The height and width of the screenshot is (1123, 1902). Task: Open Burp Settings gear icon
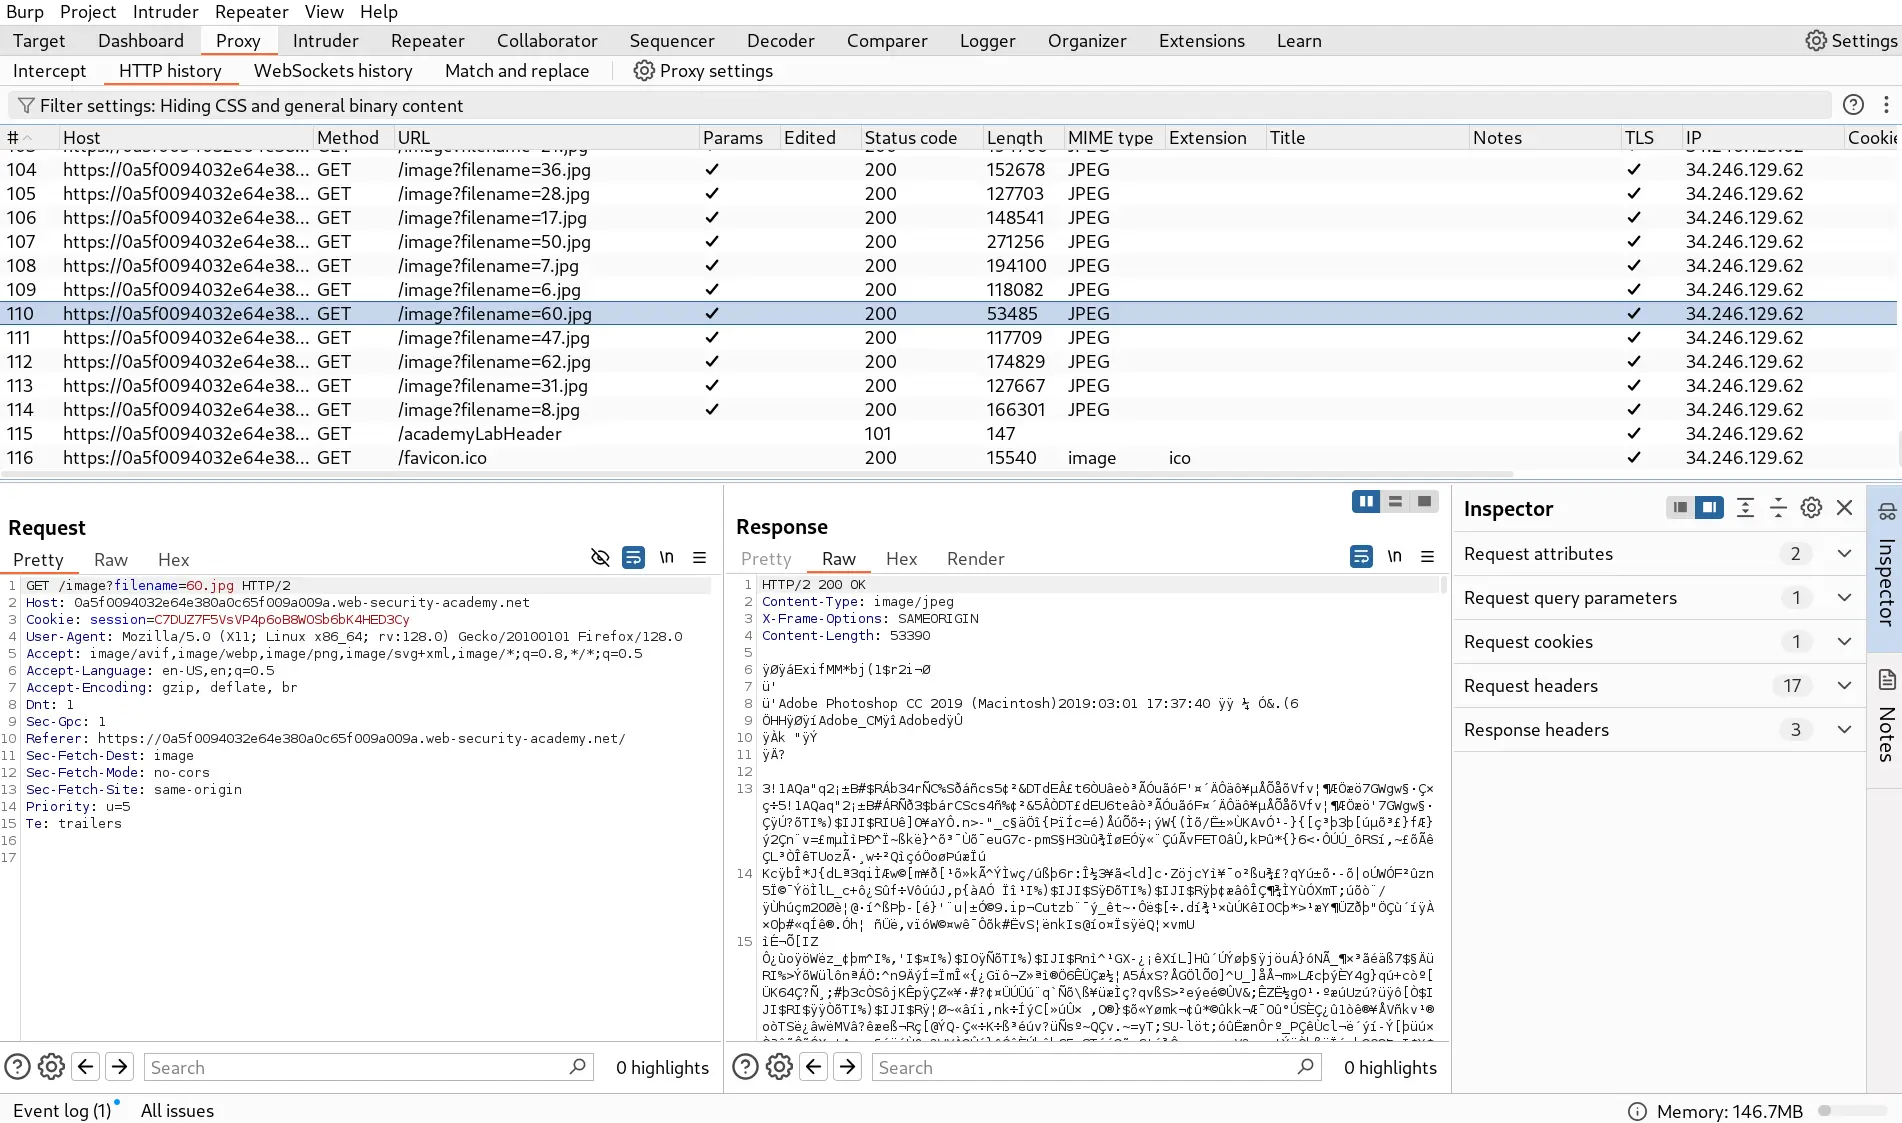(1815, 41)
